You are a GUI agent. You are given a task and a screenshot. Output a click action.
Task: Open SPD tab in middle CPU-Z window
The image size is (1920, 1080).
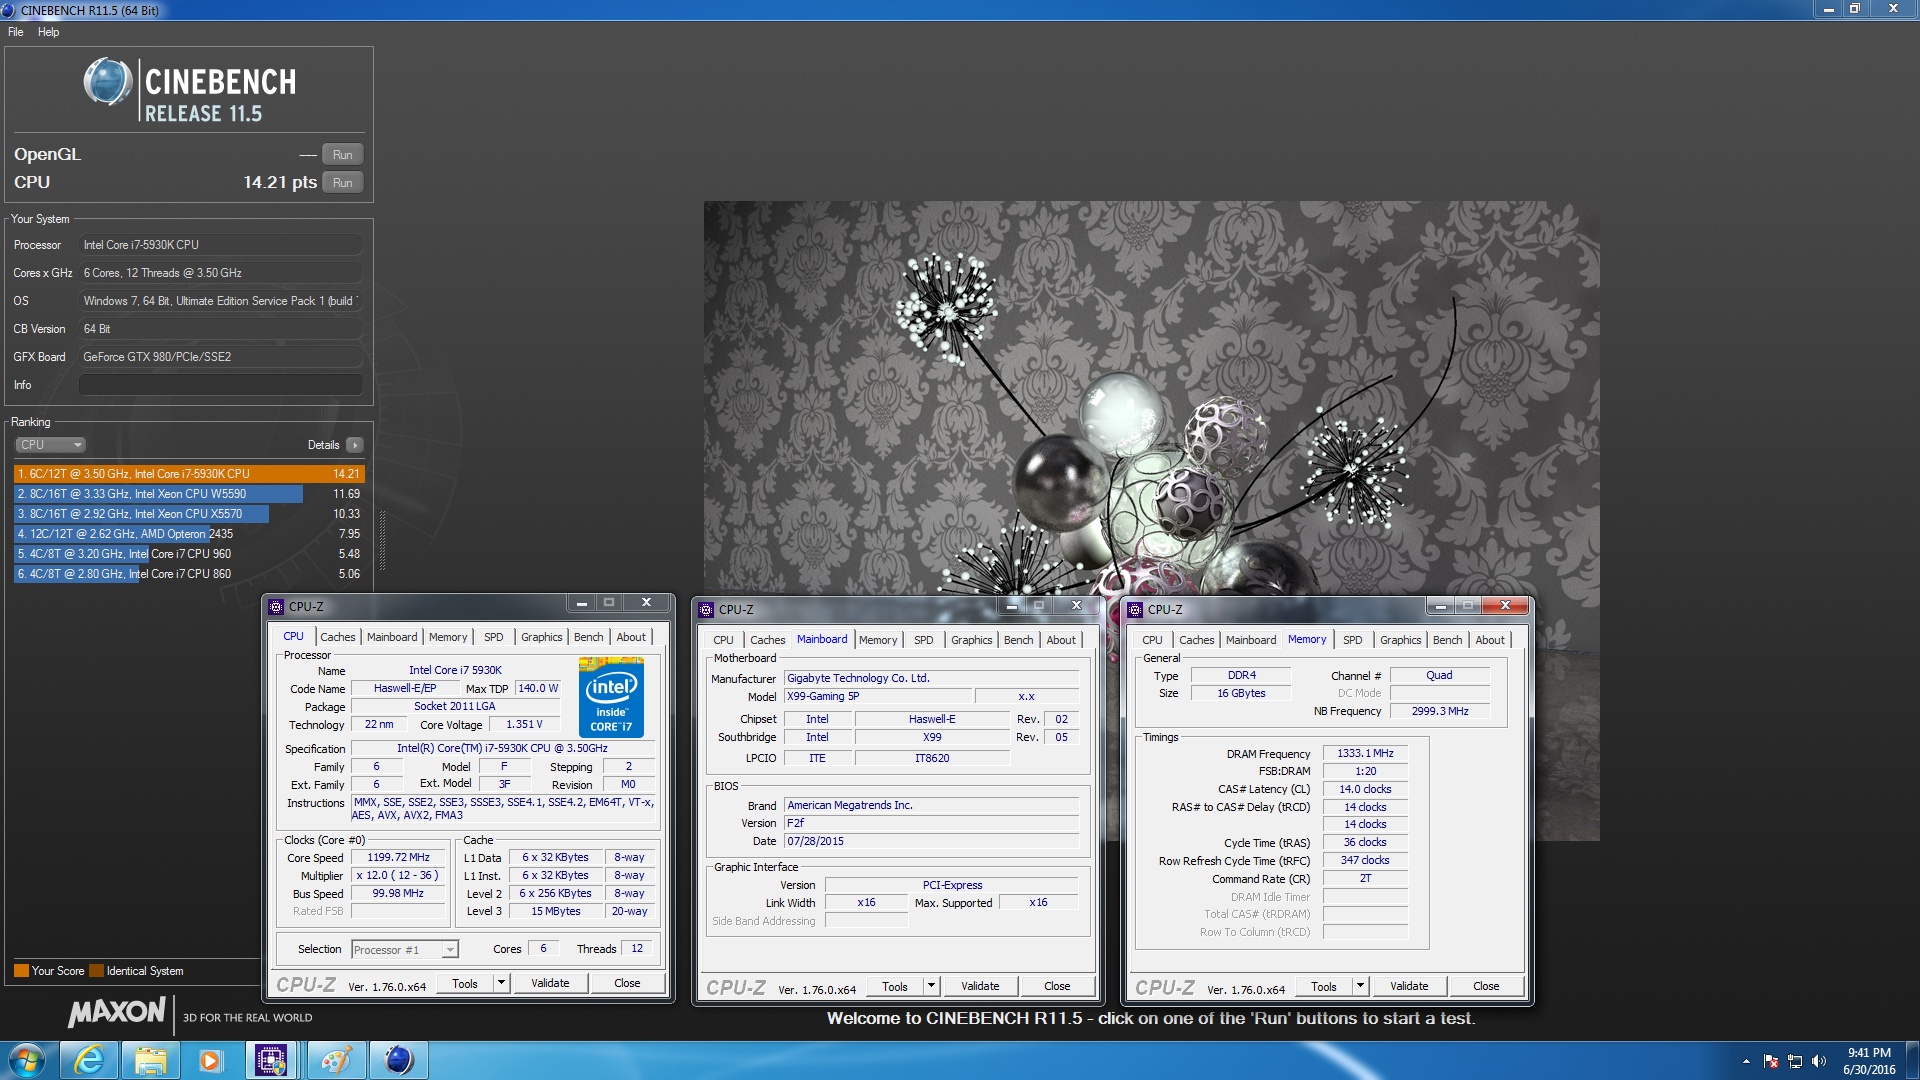point(924,640)
